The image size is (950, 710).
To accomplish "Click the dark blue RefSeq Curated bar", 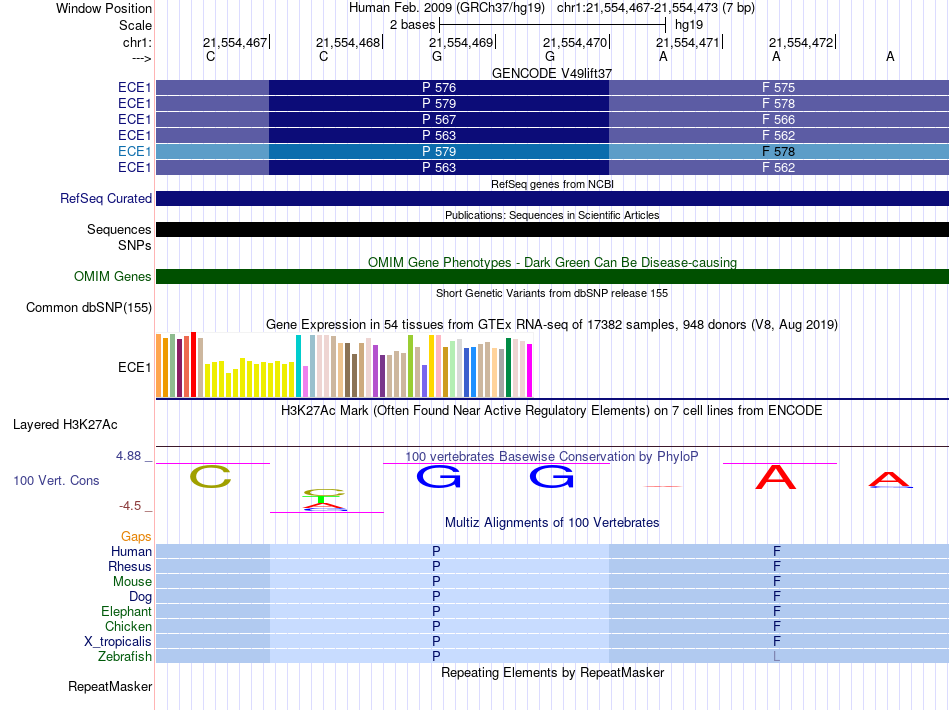I will pos(553,199).
